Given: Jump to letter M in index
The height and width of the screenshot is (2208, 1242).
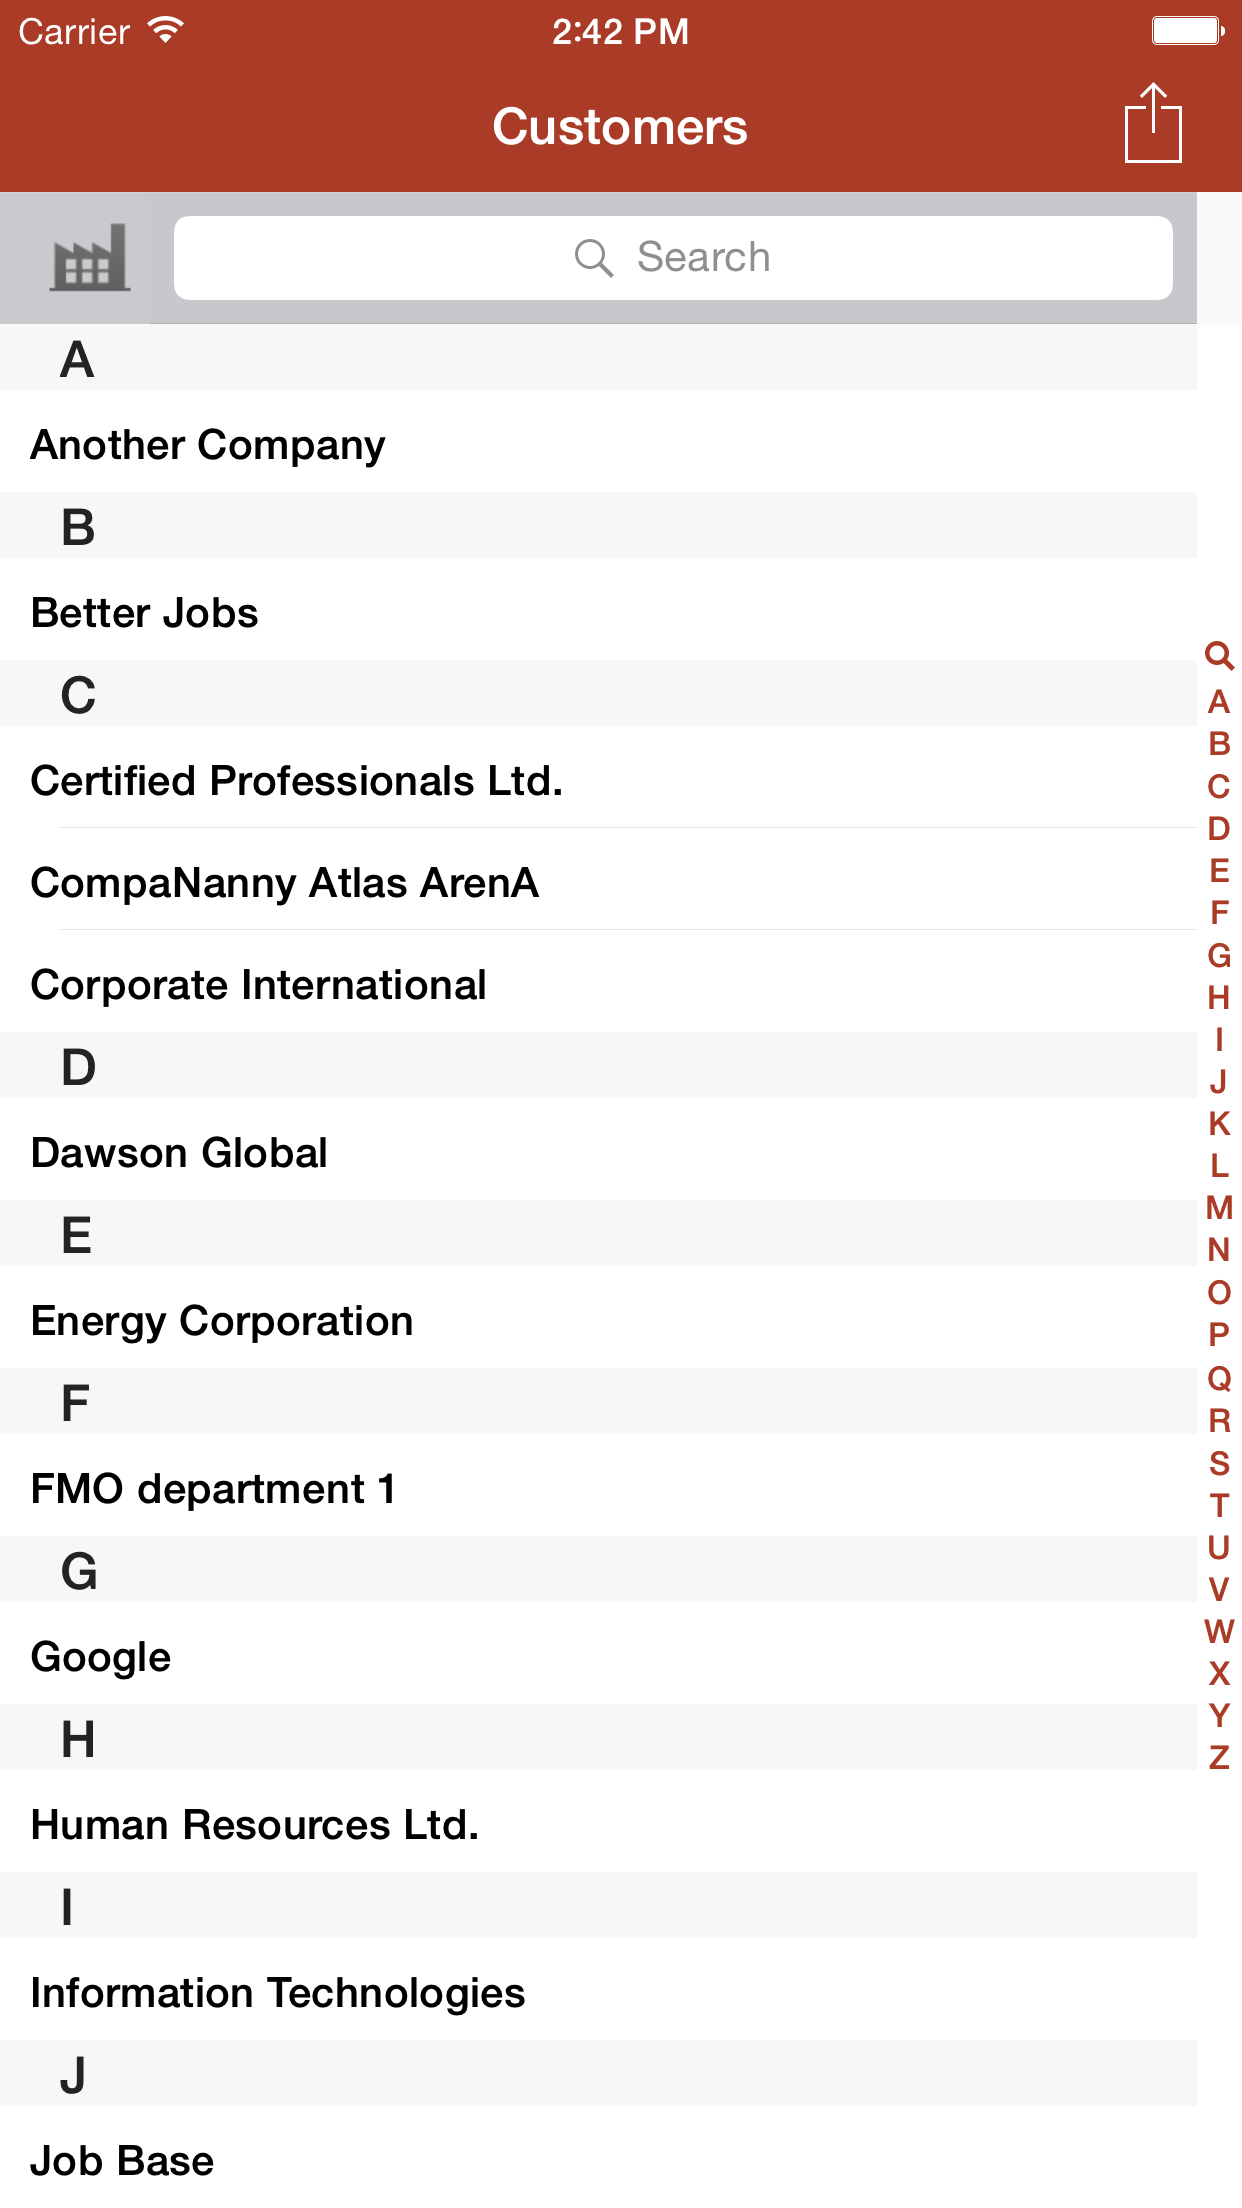Looking at the screenshot, I should pyautogui.click(x=1219, y=1208).
